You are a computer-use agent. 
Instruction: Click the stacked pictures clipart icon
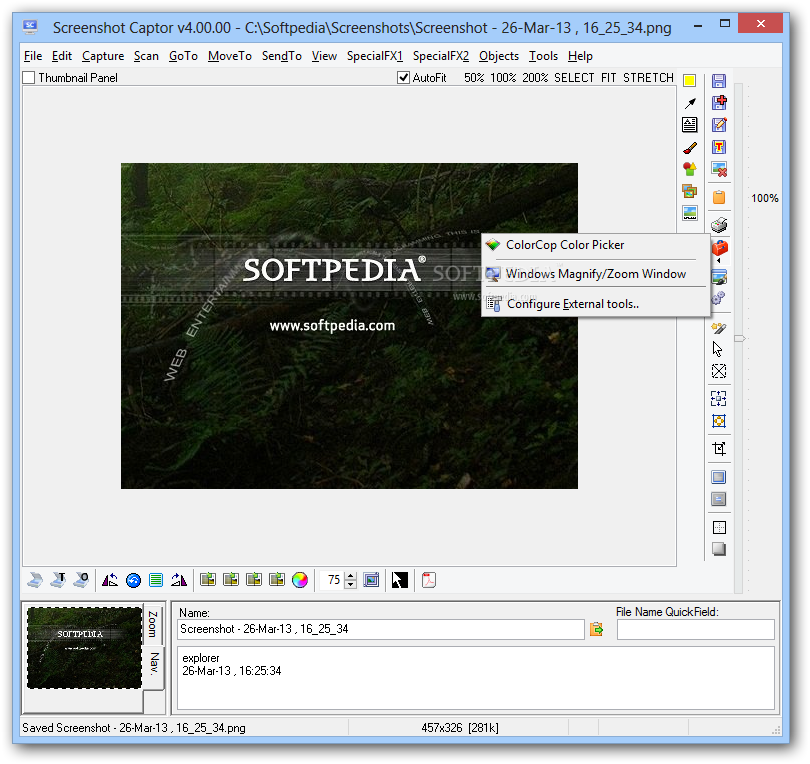coord(690,191)
